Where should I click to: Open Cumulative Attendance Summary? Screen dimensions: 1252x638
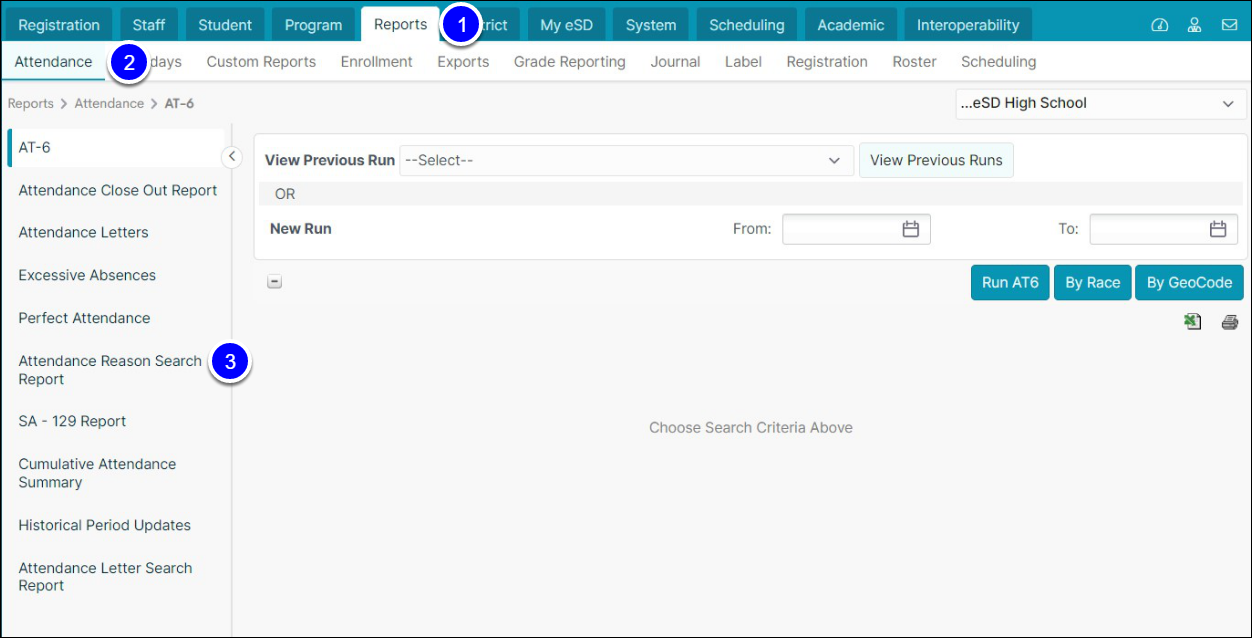pyautogui.click(x=98, y=473)
